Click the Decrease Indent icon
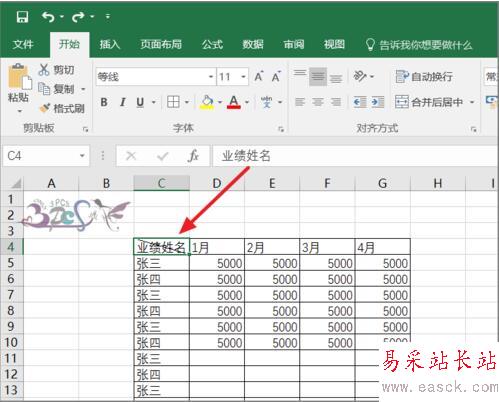Viewport: 499px width, 402px height. (360, 102)
